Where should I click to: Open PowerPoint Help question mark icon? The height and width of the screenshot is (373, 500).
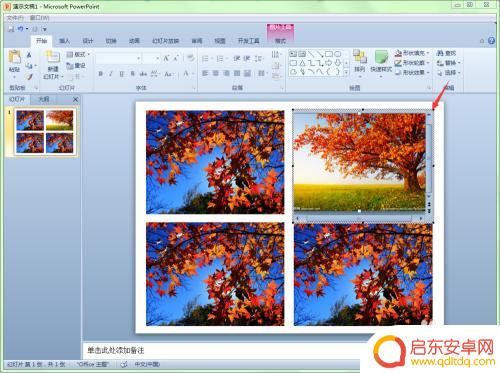[491, 41]
